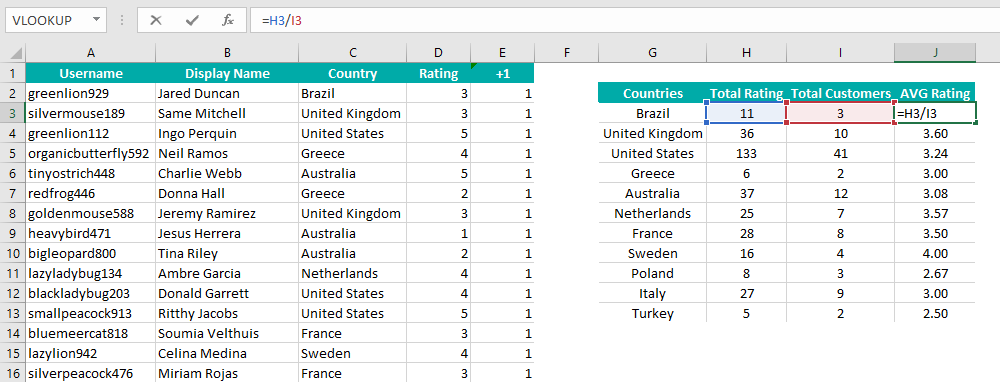The height and width of the screenshot is (382, 1000).
Task: Select the Ingo Perquin cell
Action: 227,134
